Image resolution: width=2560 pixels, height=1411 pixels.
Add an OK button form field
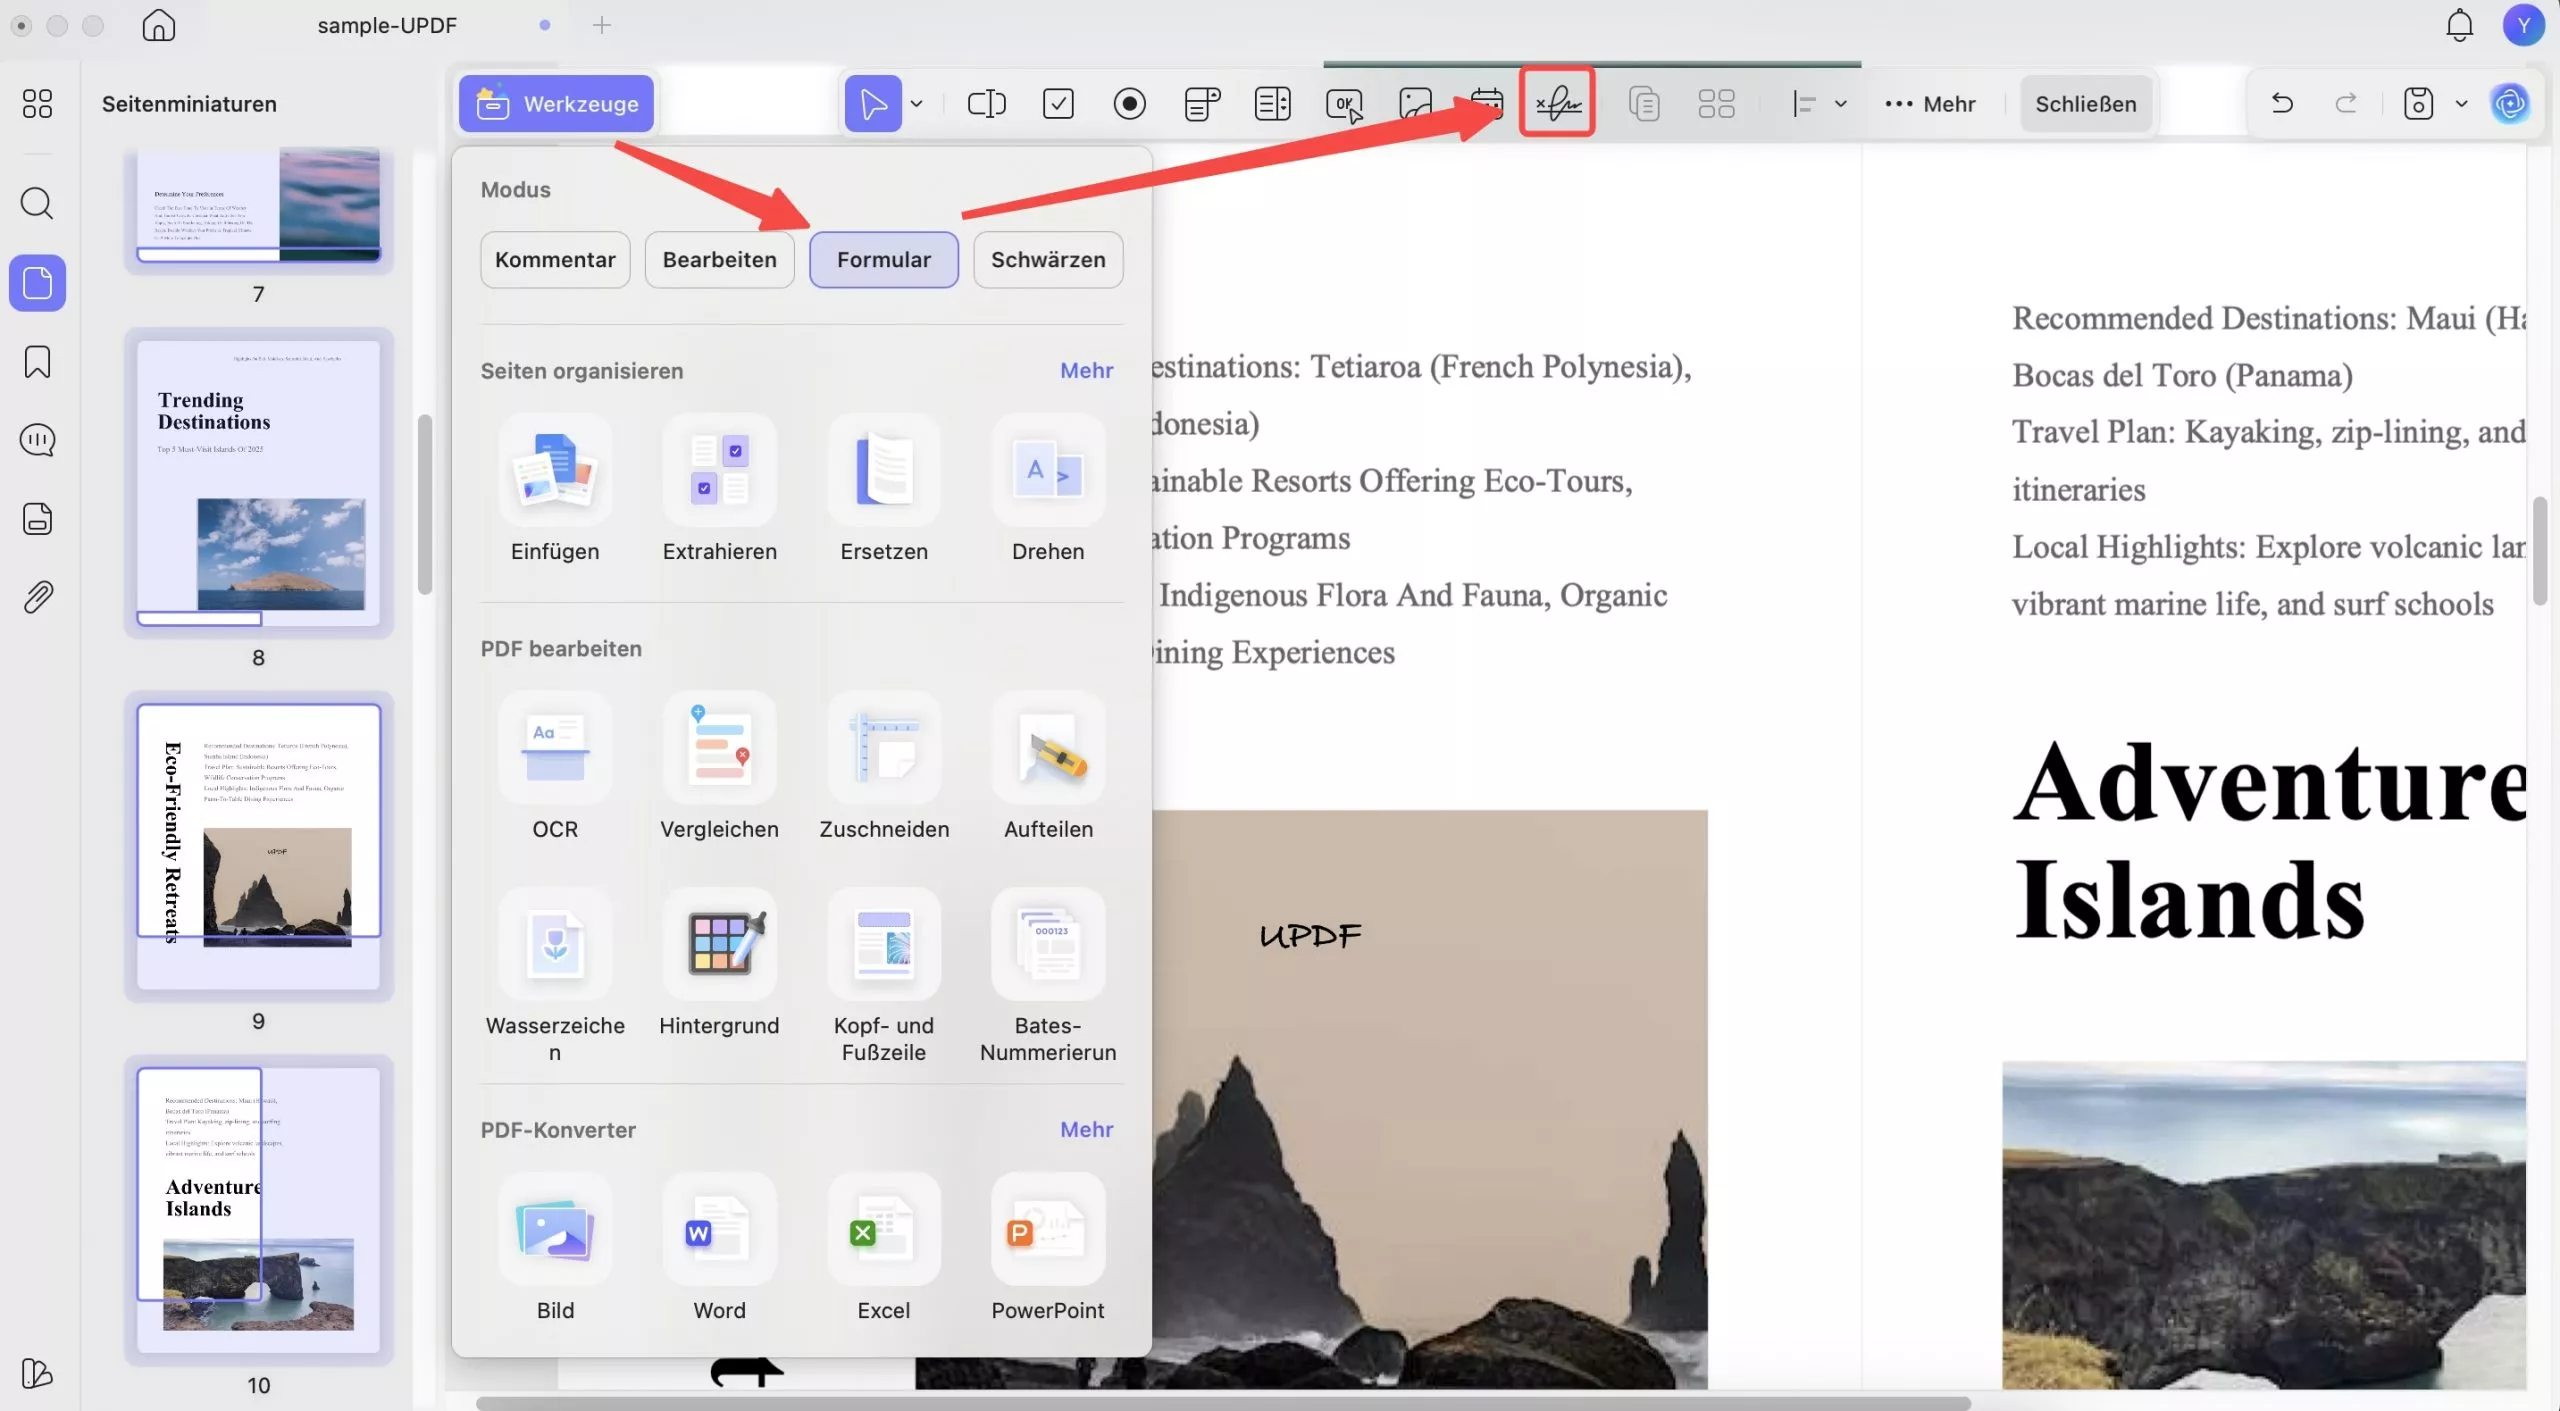1344,104
